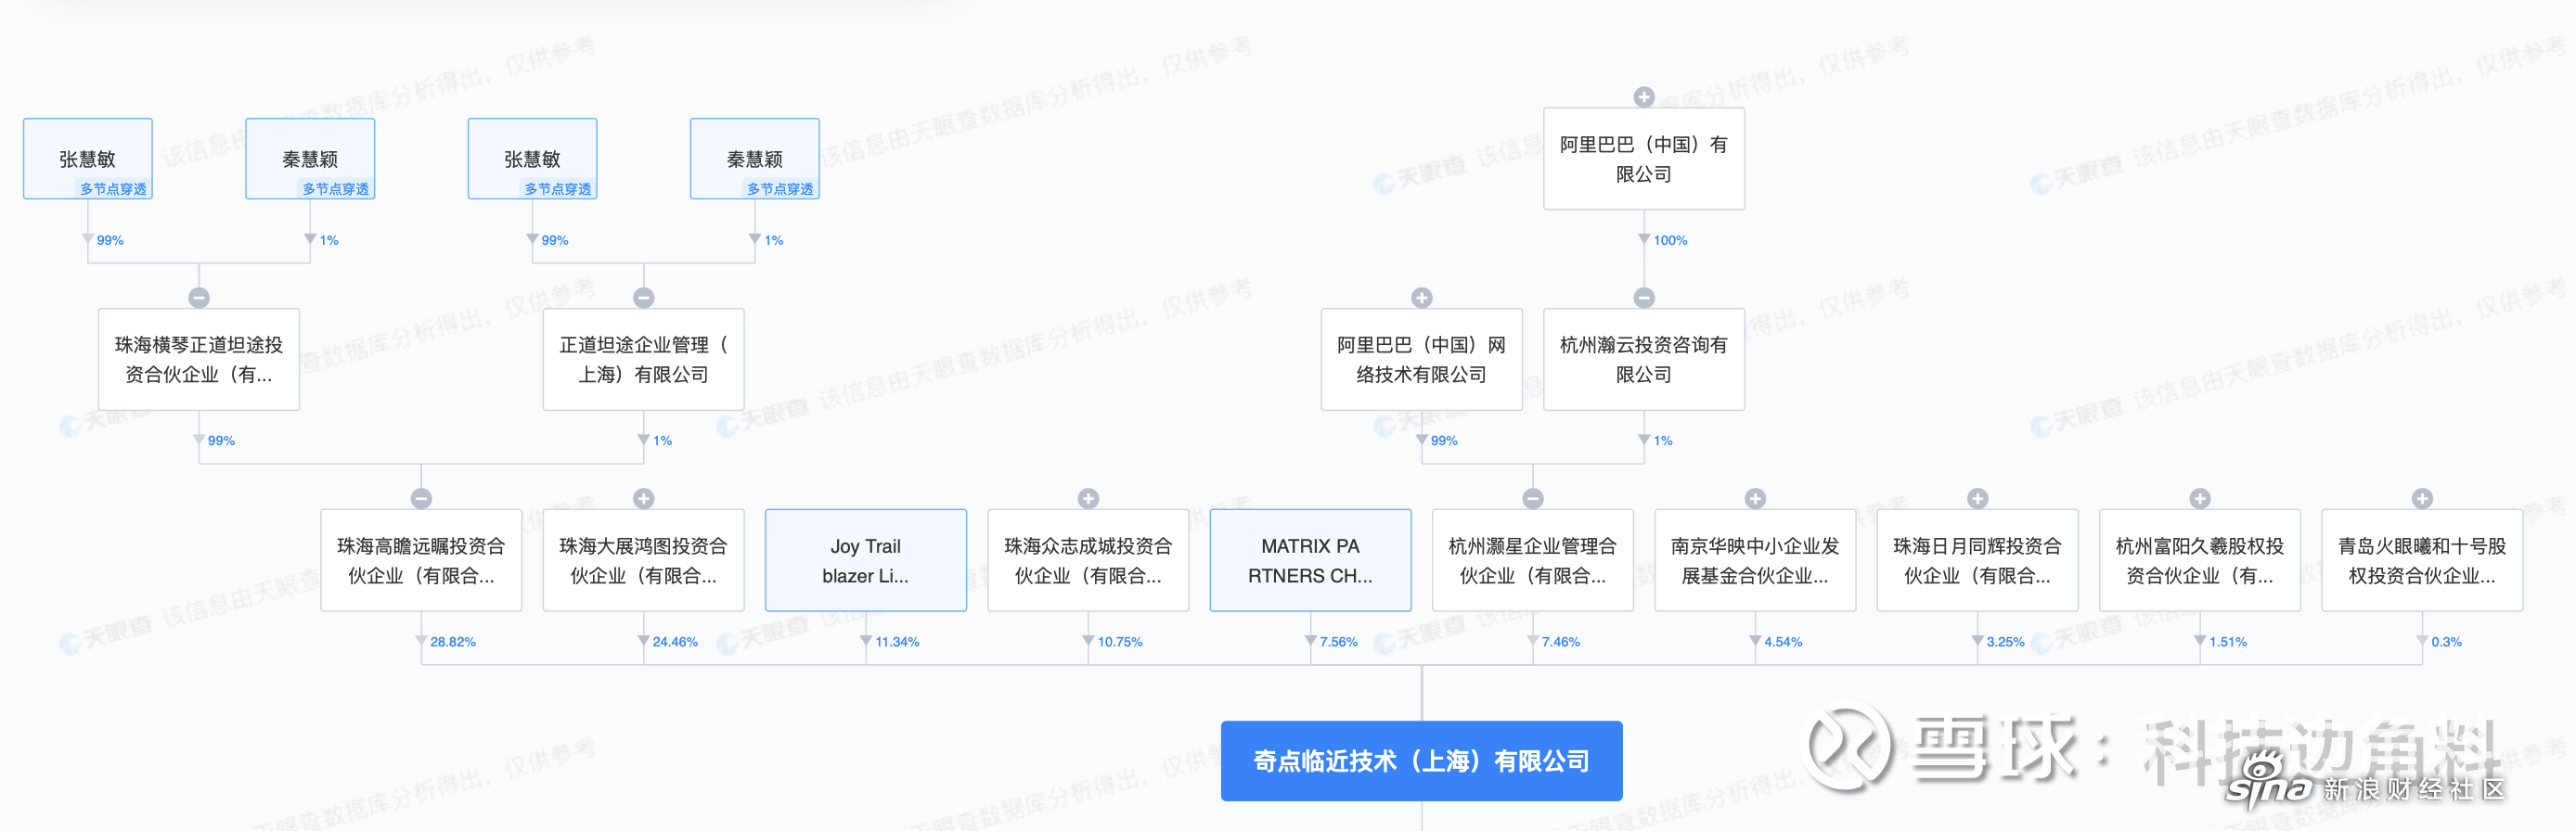Expand node above 杭州富阳久羲股权投资合伙企业
Image resolution: width=2576 pixels, height=831 pixels.
tap(2199, 498)
